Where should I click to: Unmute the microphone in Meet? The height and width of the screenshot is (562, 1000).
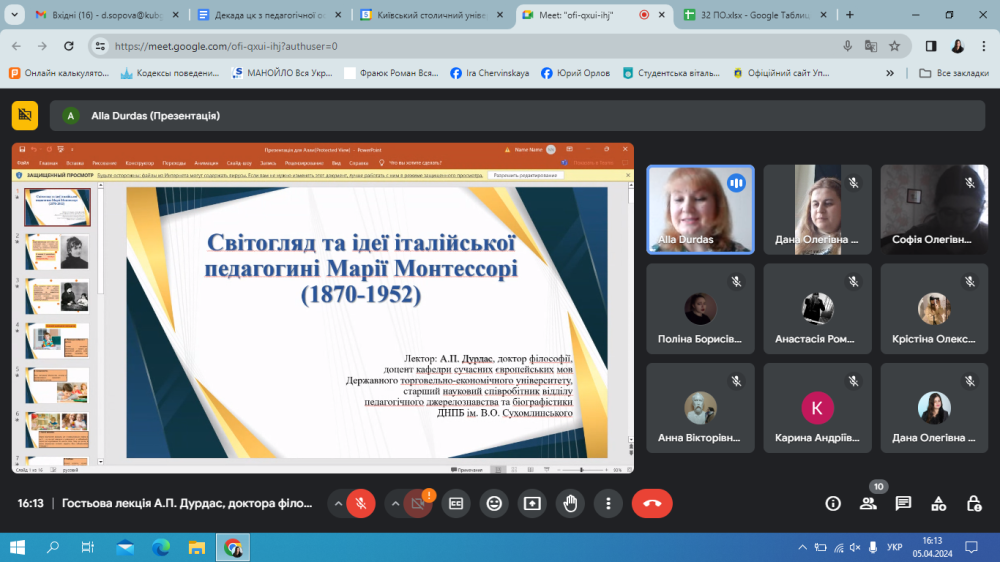pos(361,503)
